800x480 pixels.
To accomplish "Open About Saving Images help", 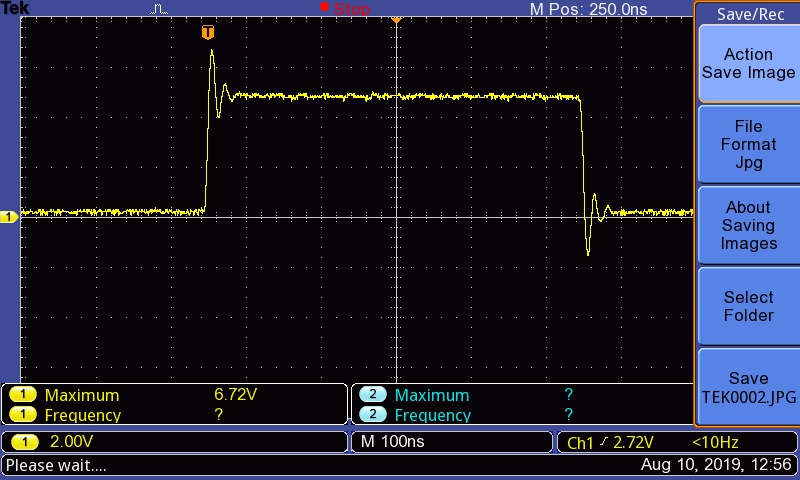I will tap(748, 225).
